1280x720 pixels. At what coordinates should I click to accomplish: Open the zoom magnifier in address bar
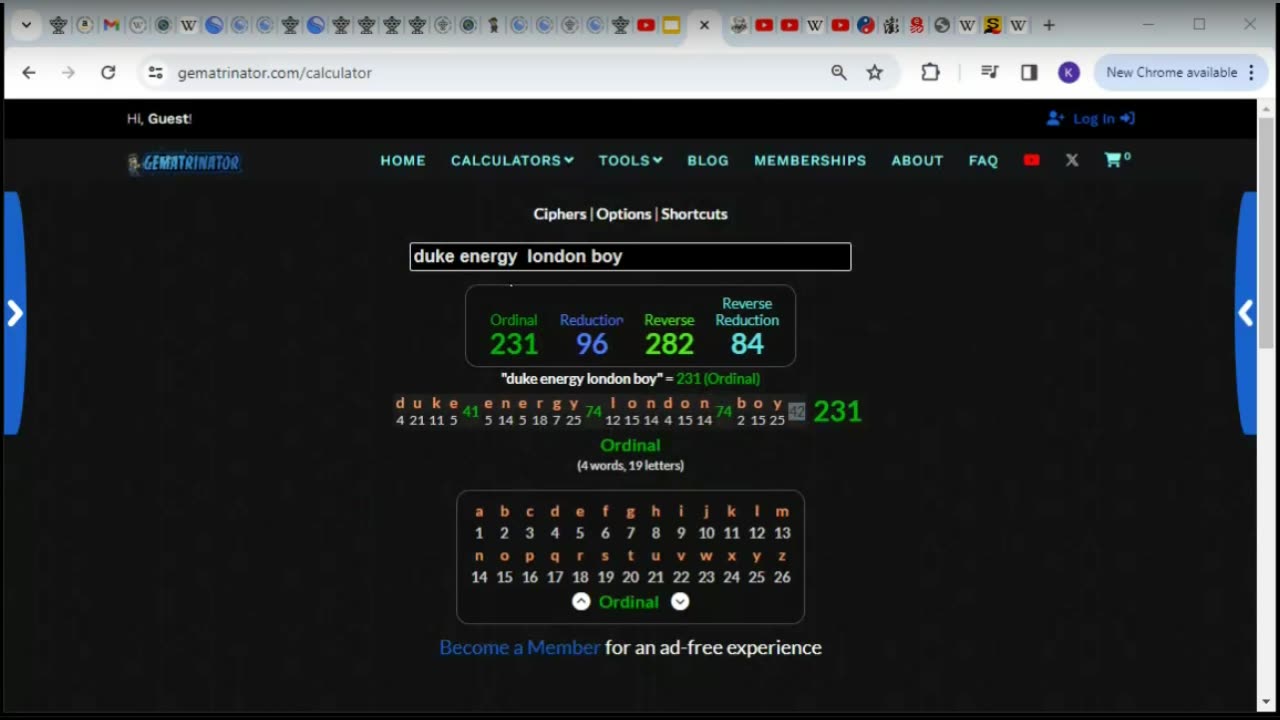pyautogui.click(x=839, y=72)
